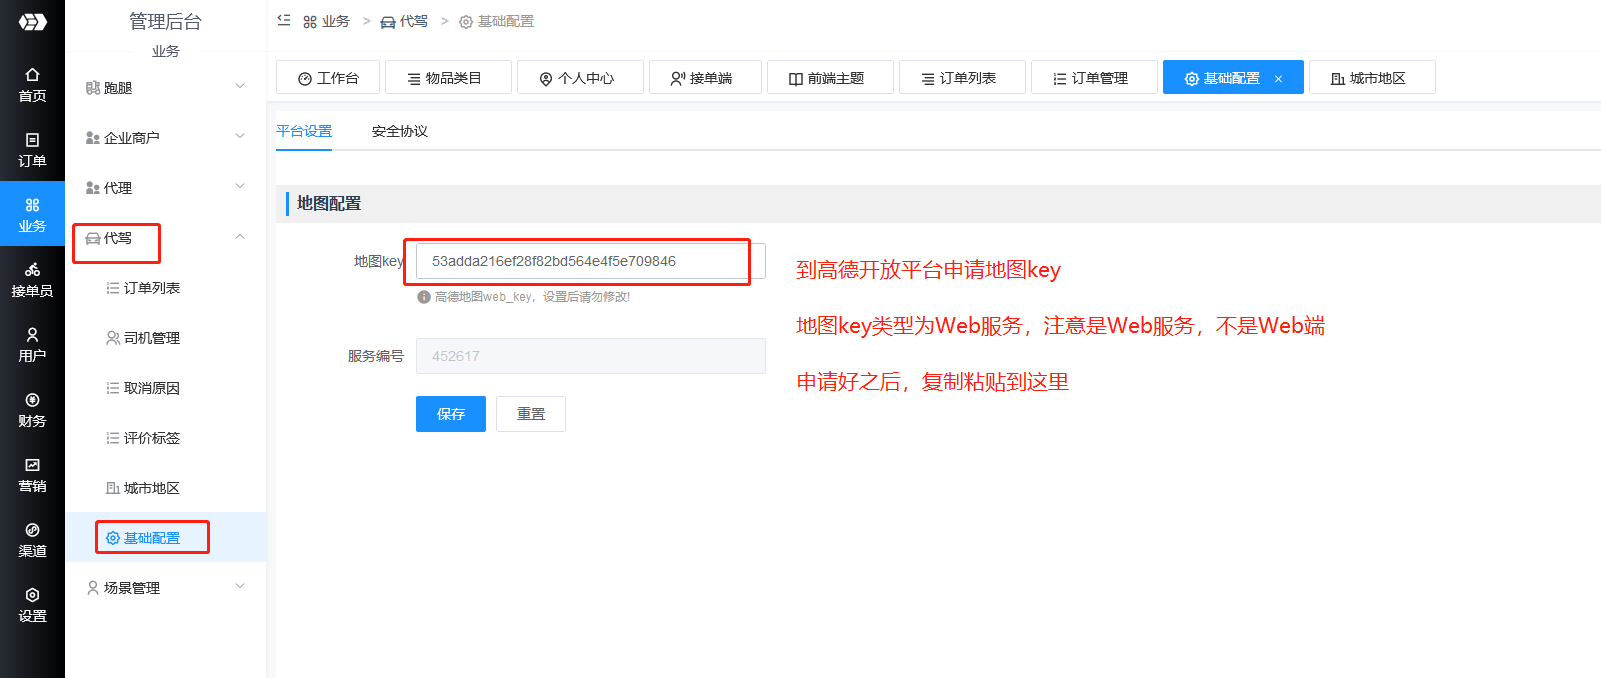Expand the 企业商户 menu group
The width and height of the screenshot is (1601, 678).
(x=165, y=138)
